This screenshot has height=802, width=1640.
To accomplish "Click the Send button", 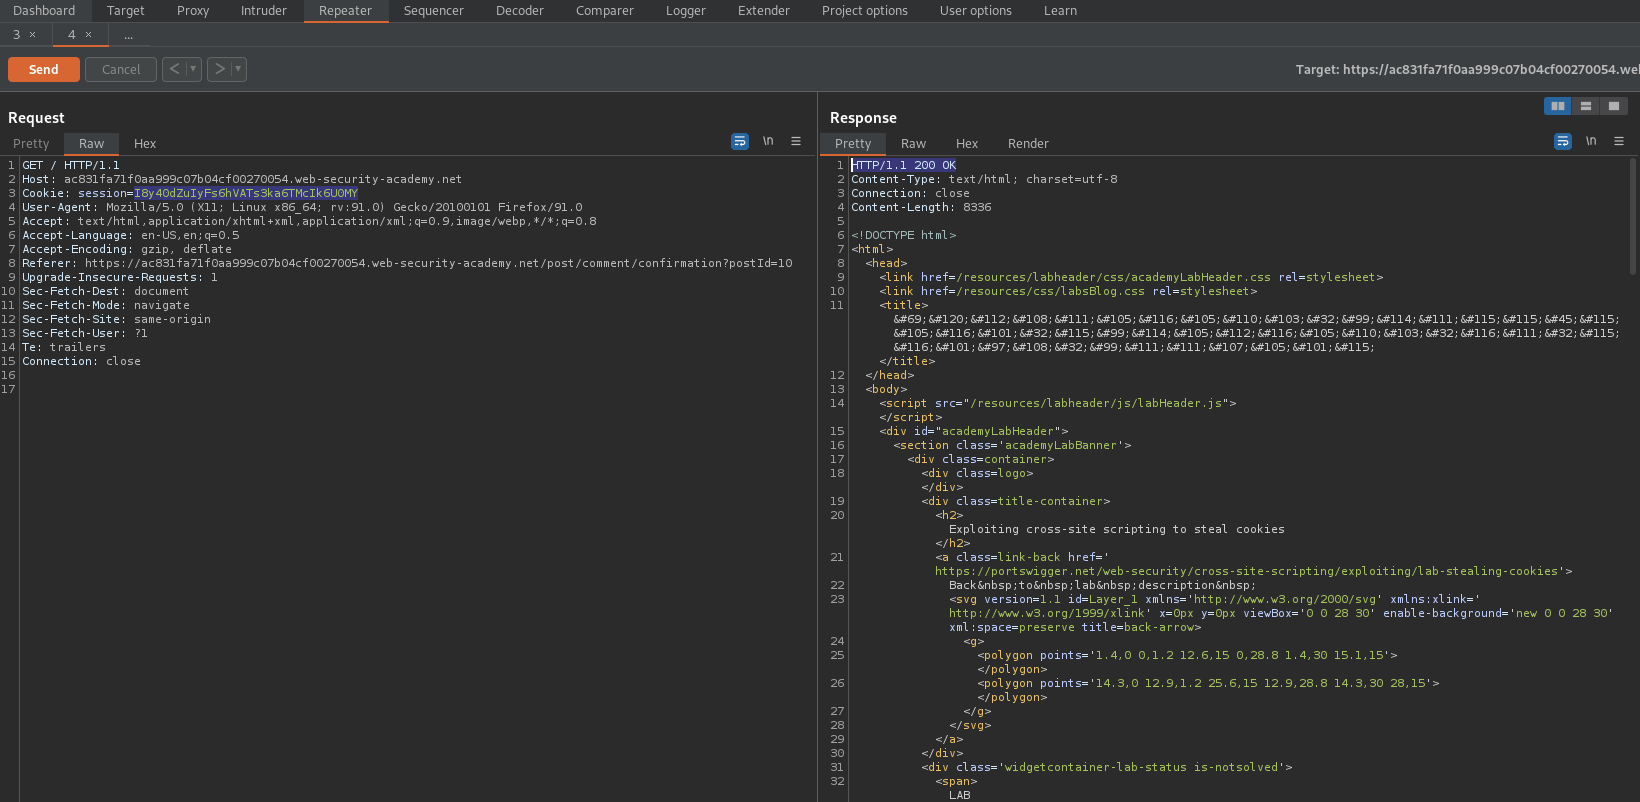I will coord(44,69).
